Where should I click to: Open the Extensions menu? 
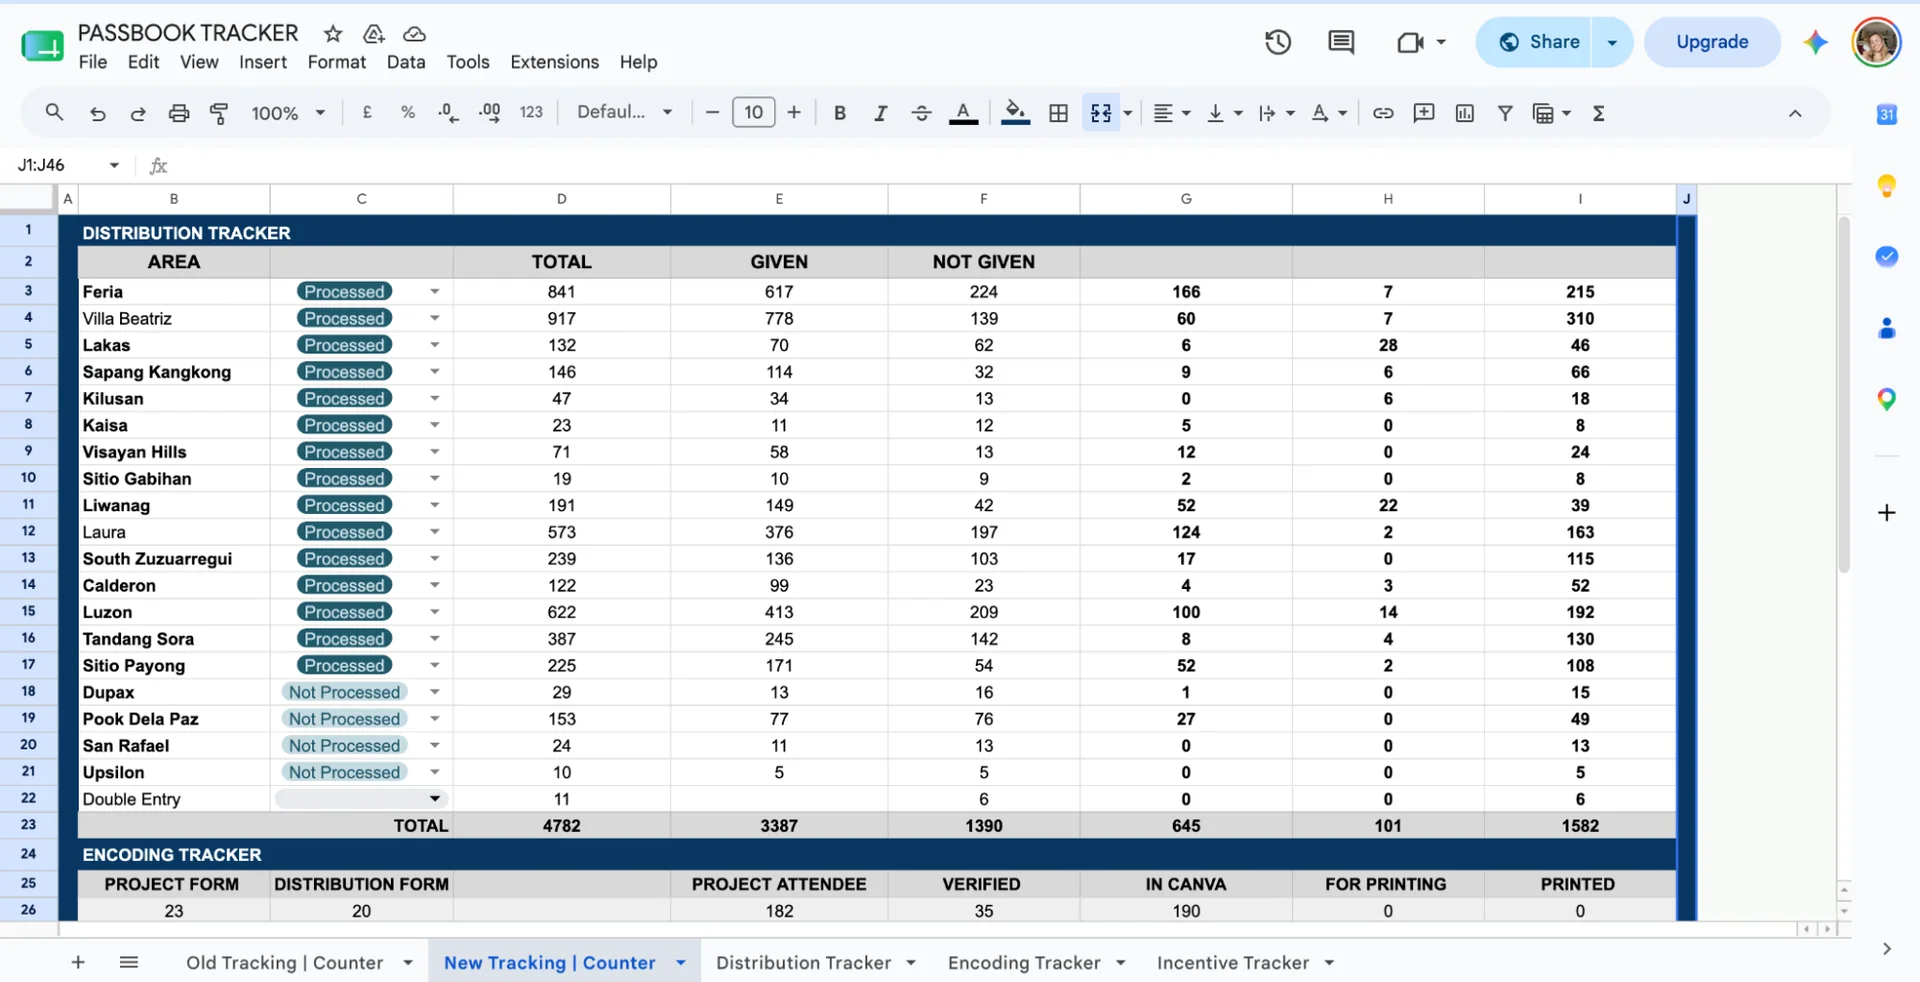(x=554, y=62)
